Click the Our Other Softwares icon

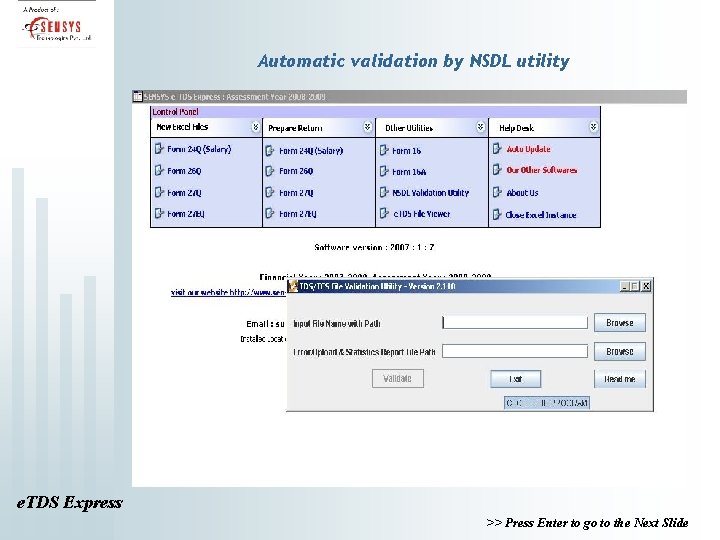point(497,170)
